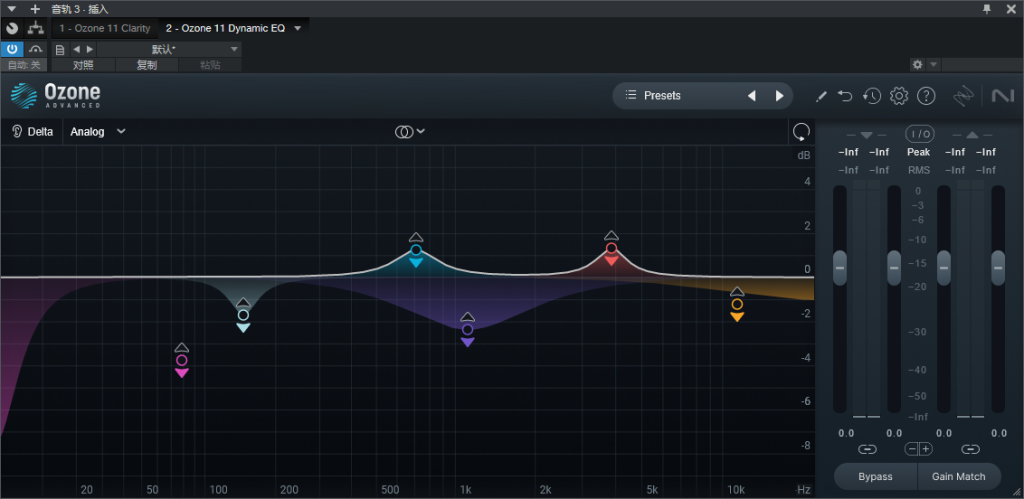Viewport: 1024px width, 499px height.
Task: Click the input left gain slider handle
Action: (840, 268)
